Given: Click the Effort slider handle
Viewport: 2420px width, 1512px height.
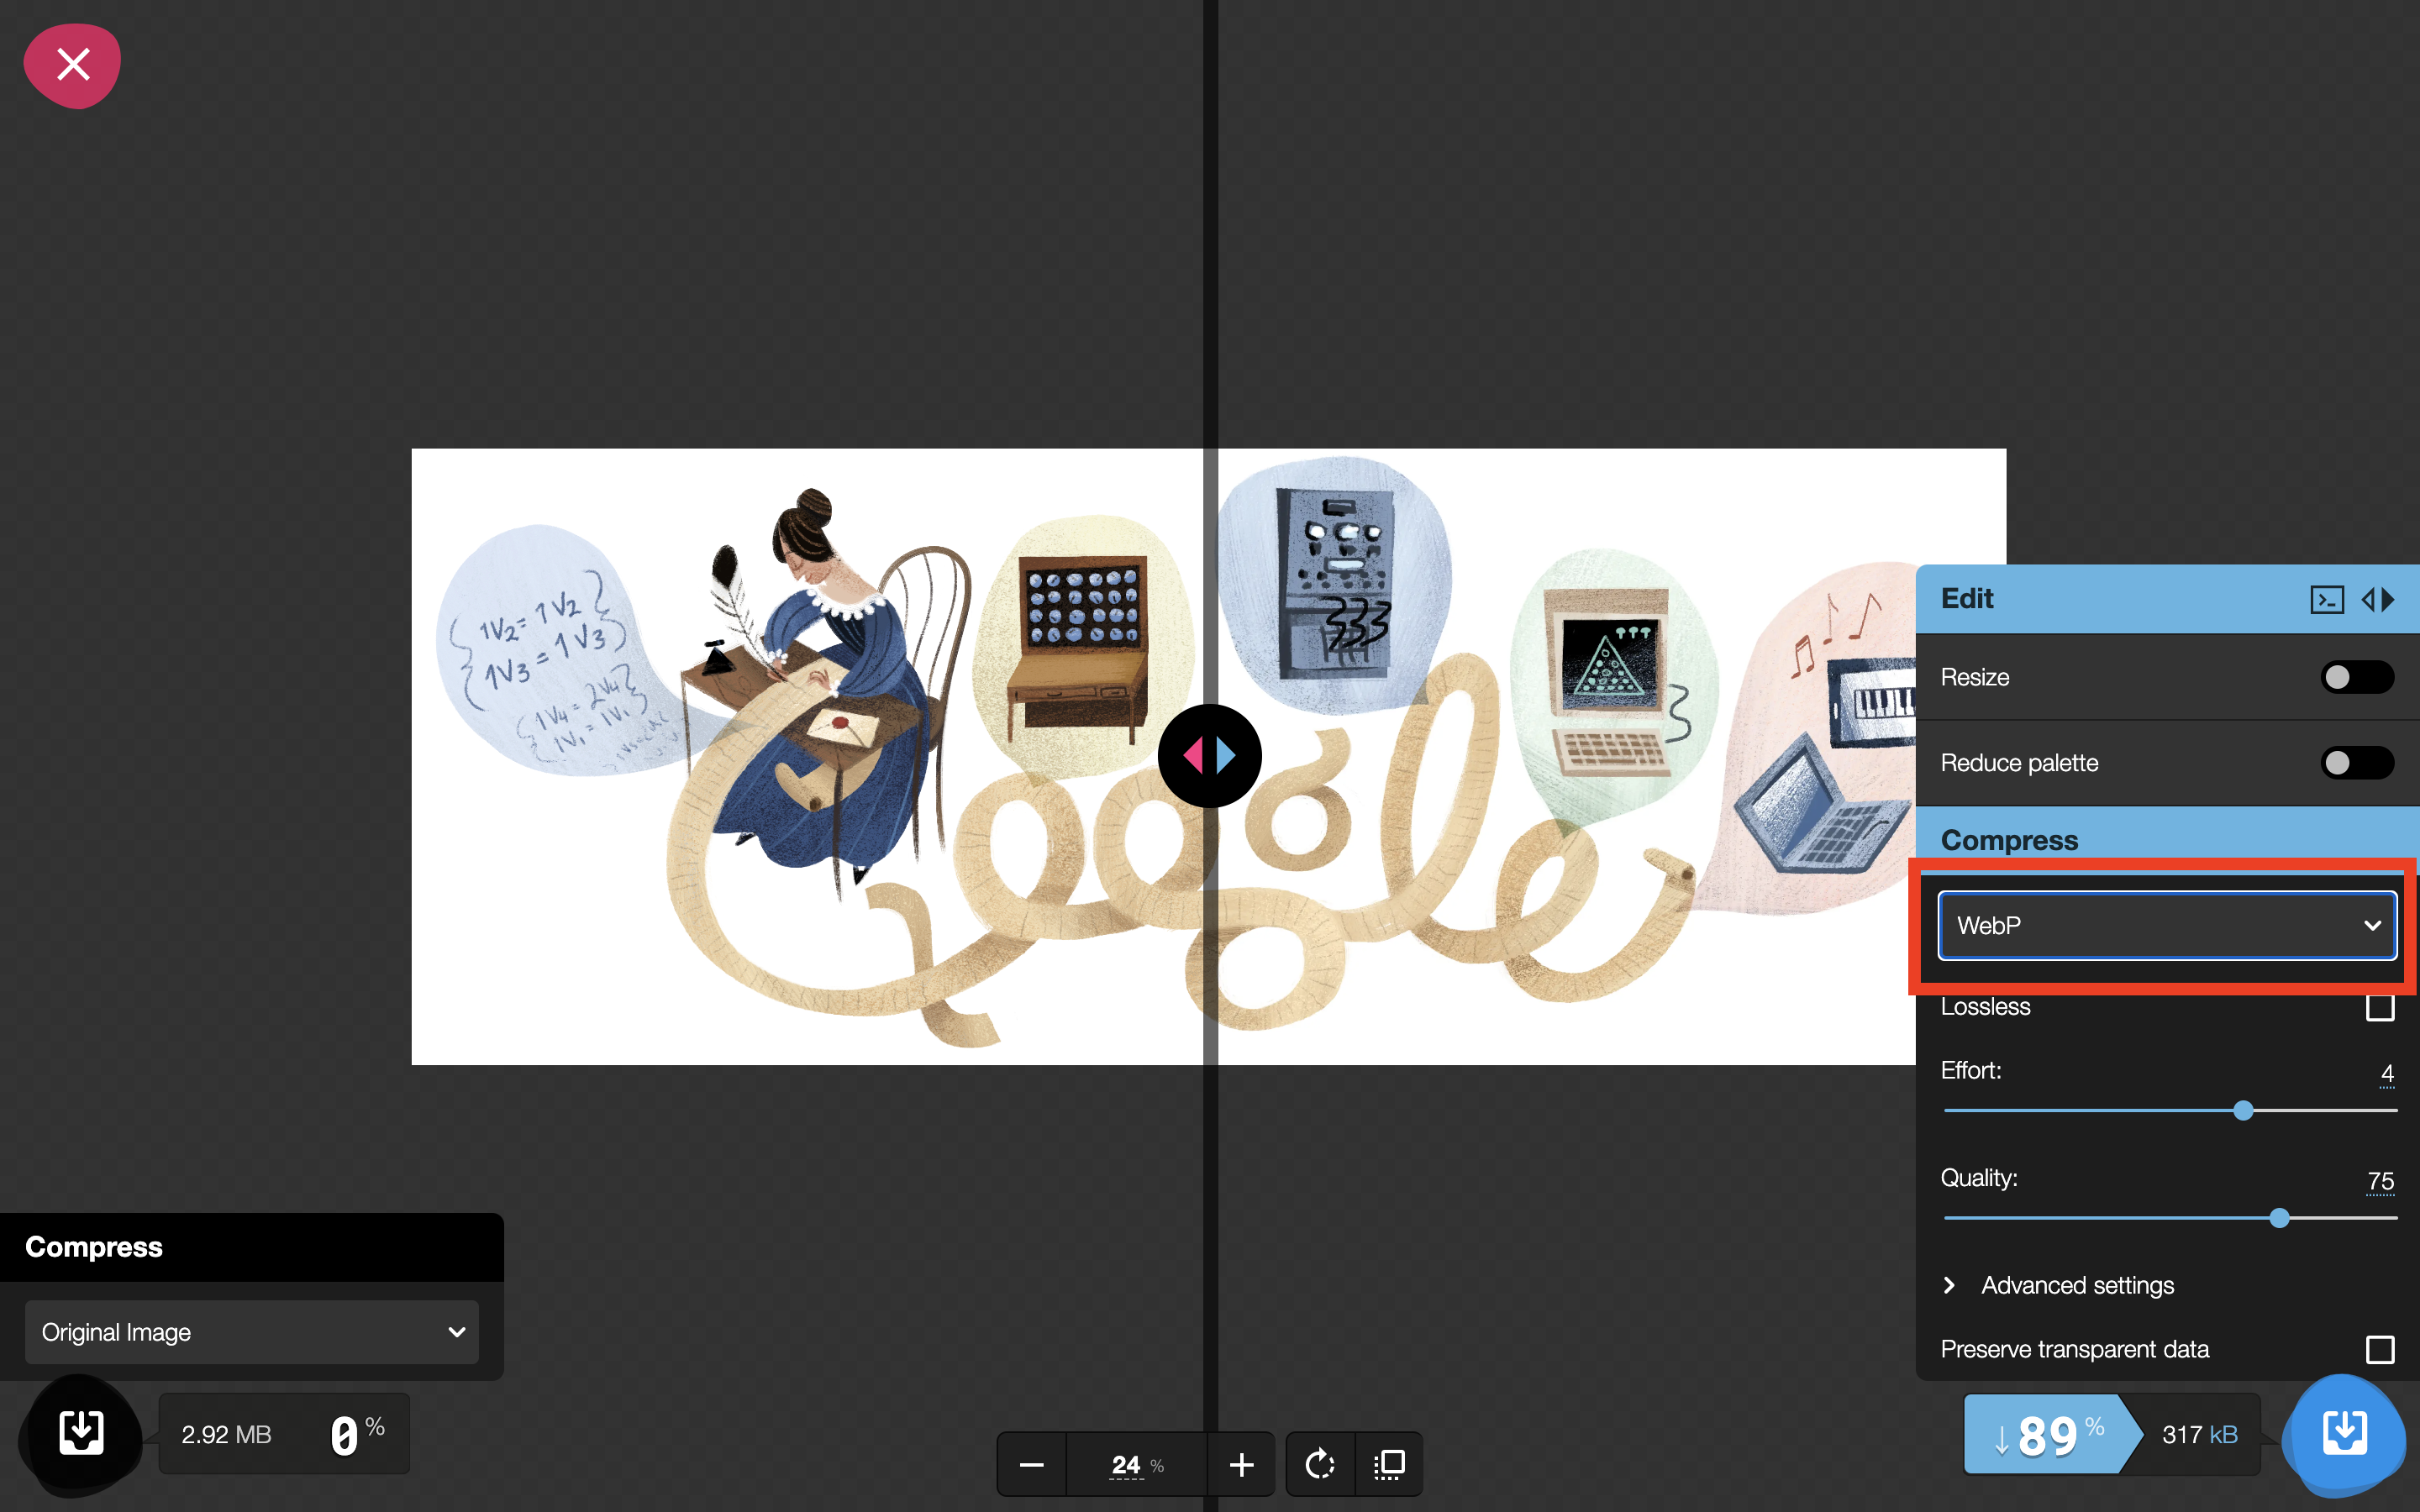Looking at the screenshot, I should click(2243, 1111).
